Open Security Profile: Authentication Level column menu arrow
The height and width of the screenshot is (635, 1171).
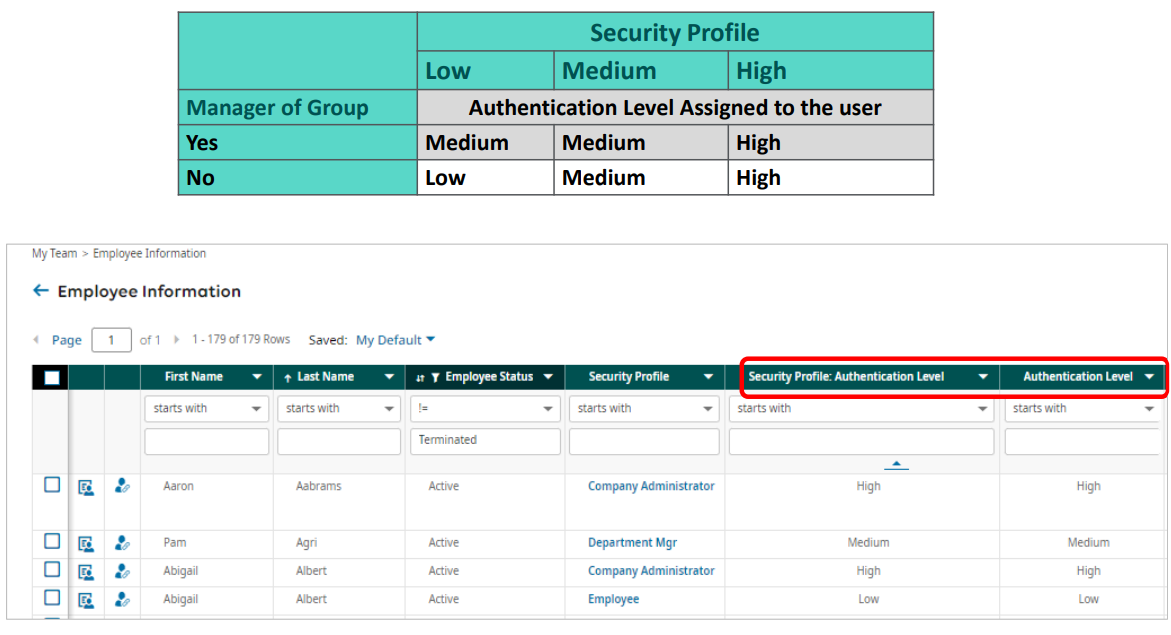(984, 377)
